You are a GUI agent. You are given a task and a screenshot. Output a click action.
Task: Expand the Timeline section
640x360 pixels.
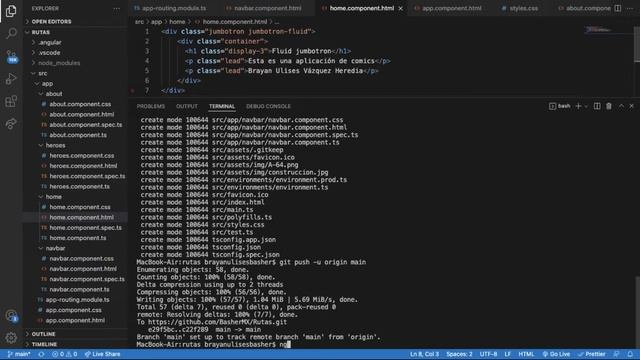pyautogui.click(x=76, y=344)
